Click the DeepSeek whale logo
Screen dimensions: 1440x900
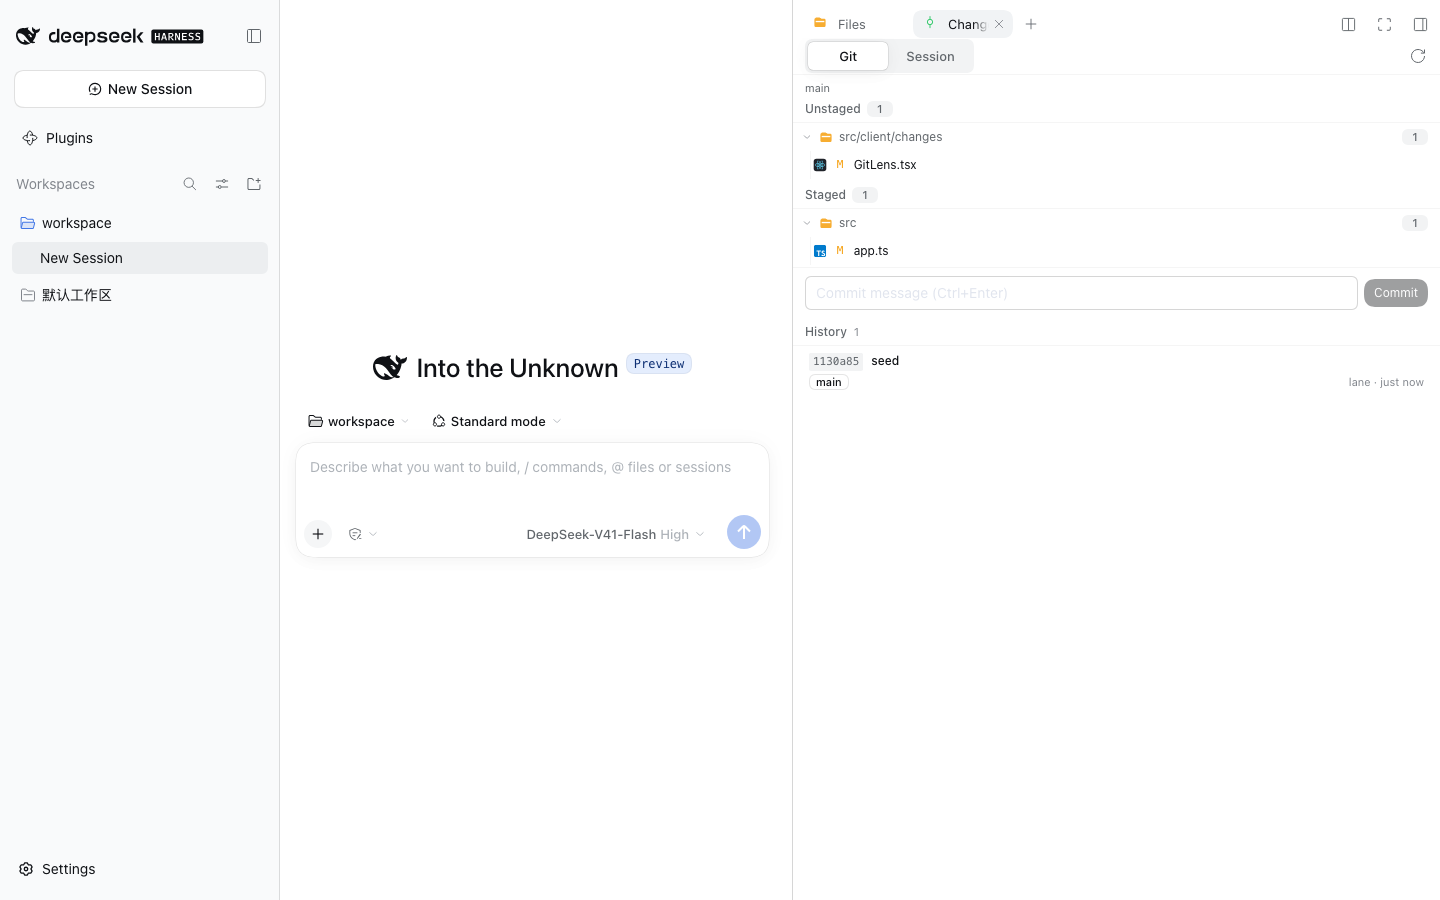(28, 36)
